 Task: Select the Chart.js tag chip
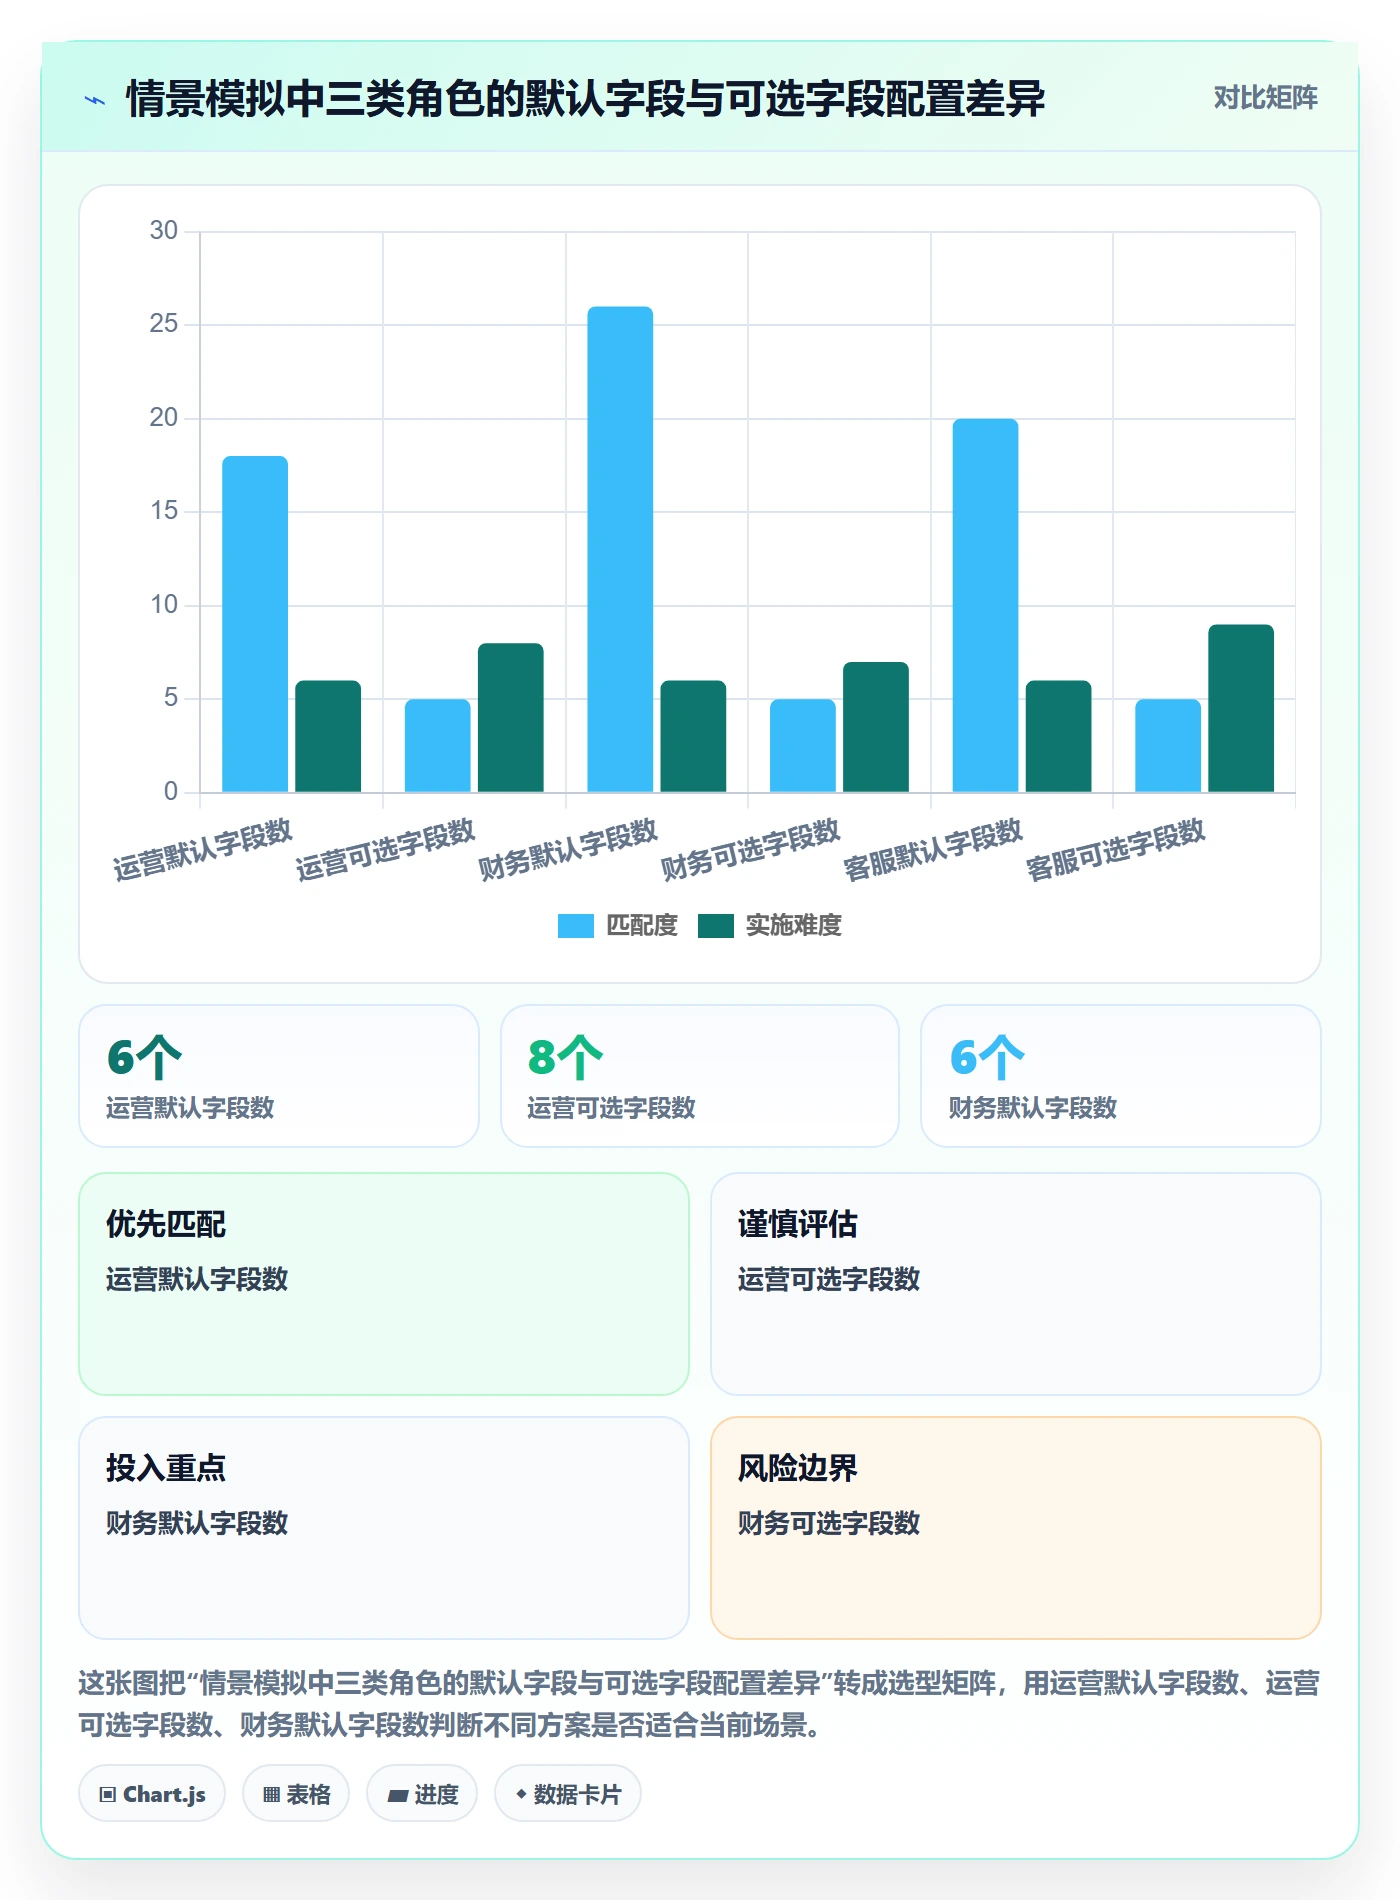pyautogui.click(x=152, y=1794)
